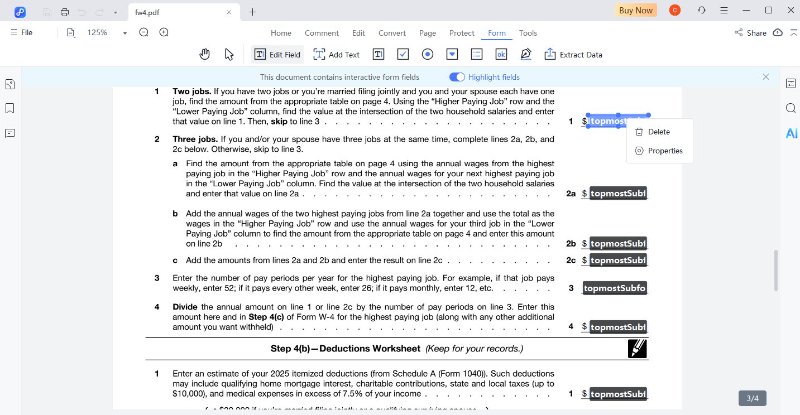
Task: Click the Extract Data button
Action: (573, 55)
